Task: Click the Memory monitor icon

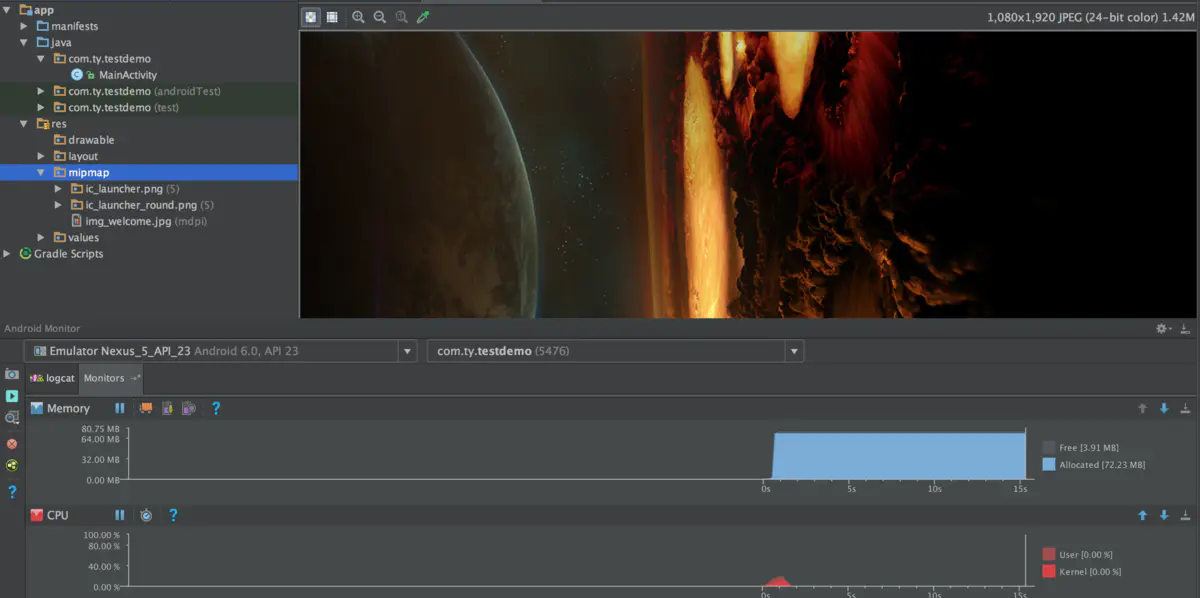Action: point(37,408)
